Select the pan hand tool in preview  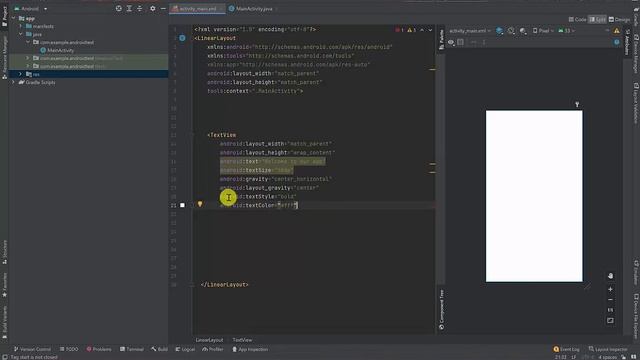[610, 276]
